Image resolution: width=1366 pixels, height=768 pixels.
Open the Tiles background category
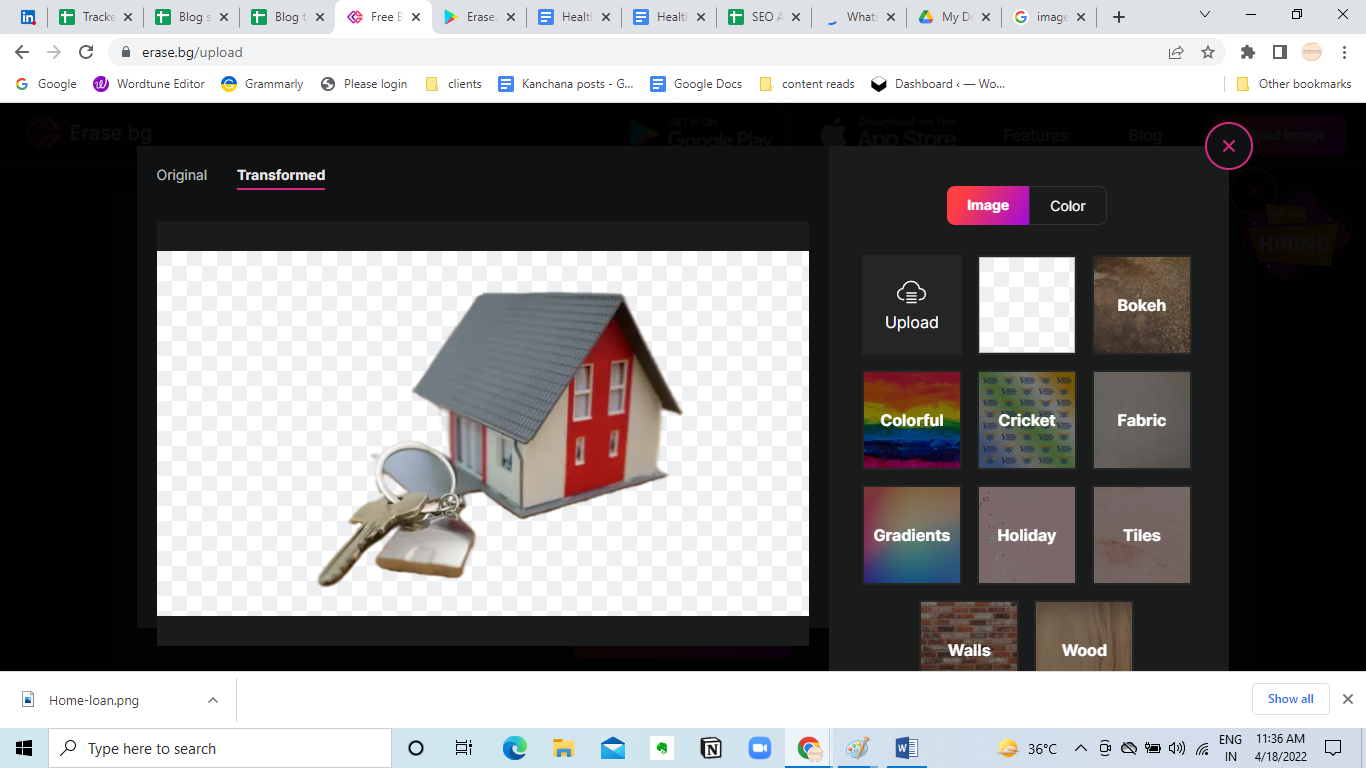click(1142, 535)
